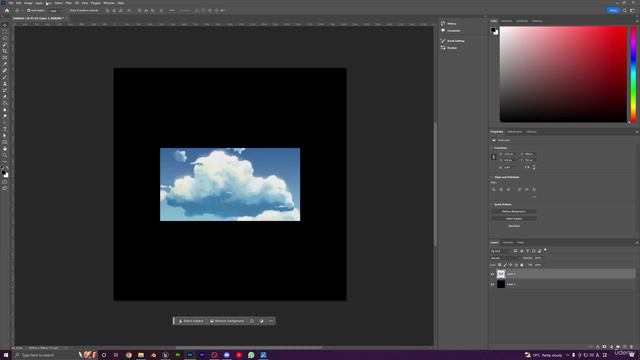Select the Horizontal Type tool
The width and height of the screenshot is (640, 360).
(x=5, y=129)
